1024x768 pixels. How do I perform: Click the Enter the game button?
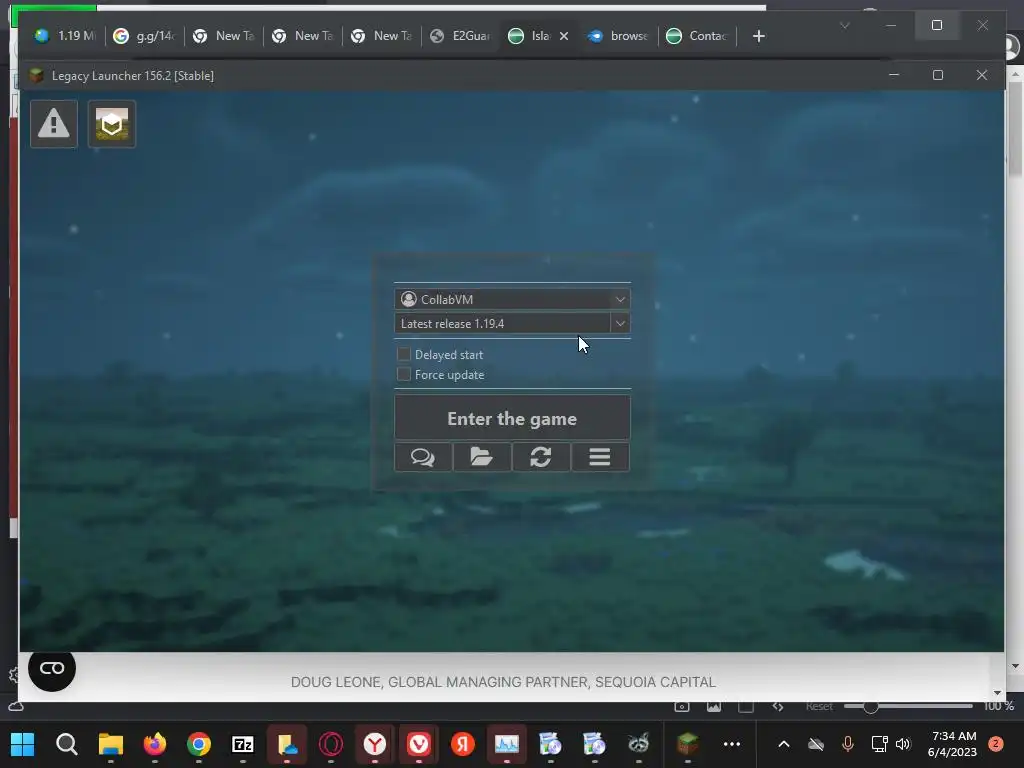(512, 418)
